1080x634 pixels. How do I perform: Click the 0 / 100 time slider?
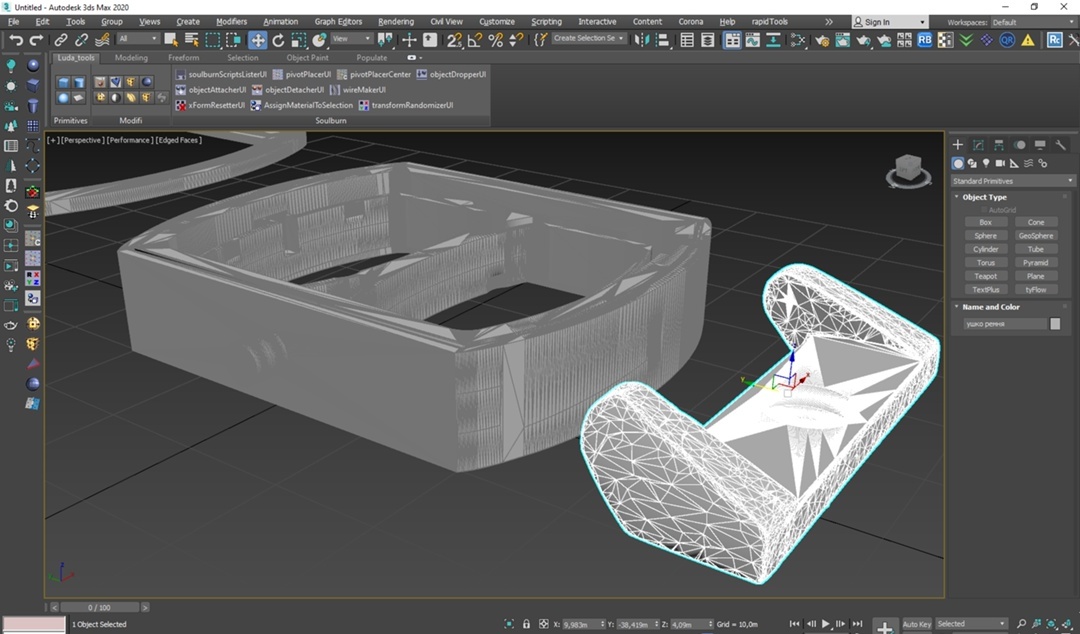(x=99, y=607)
